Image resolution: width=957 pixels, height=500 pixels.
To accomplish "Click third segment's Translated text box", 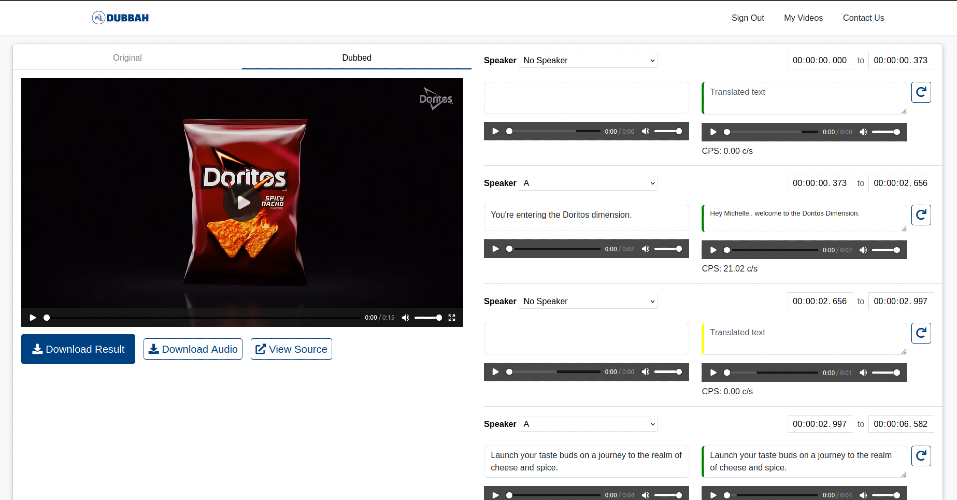I will click(804, 339).
